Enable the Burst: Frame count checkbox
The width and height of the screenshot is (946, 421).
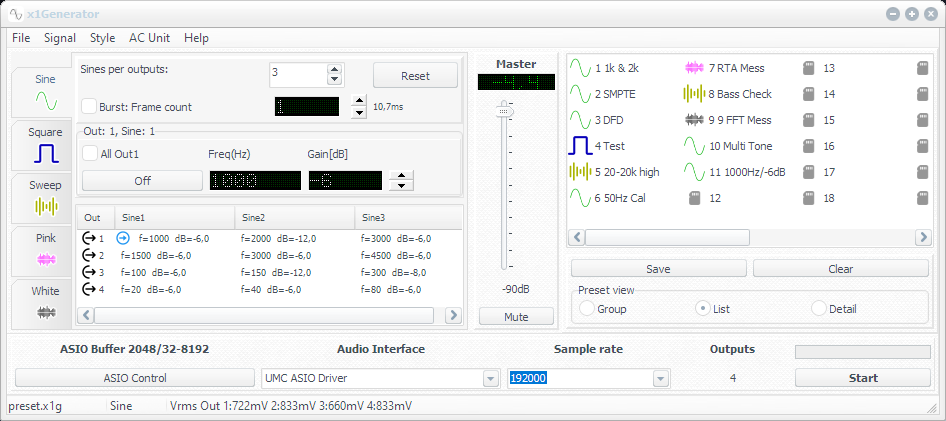[89, 106]
